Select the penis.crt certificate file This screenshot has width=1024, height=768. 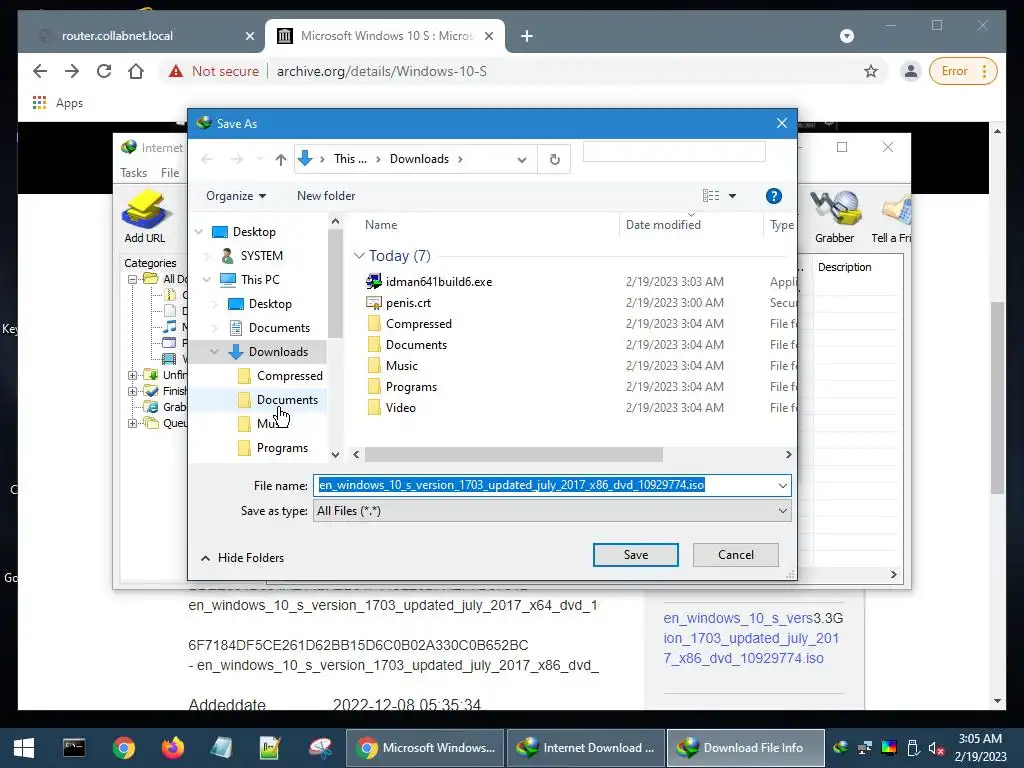point(408,303)
